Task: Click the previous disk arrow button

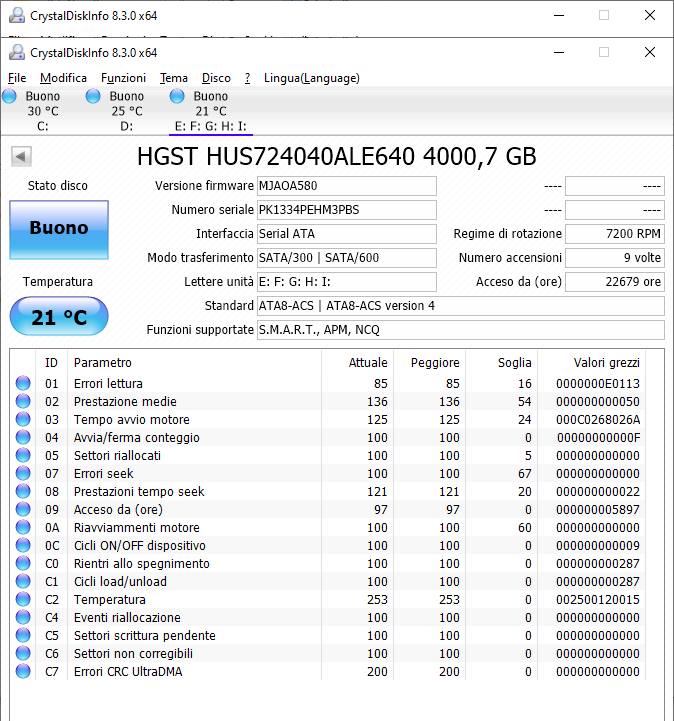Action: pyautogui.click(x=21, y=156)
